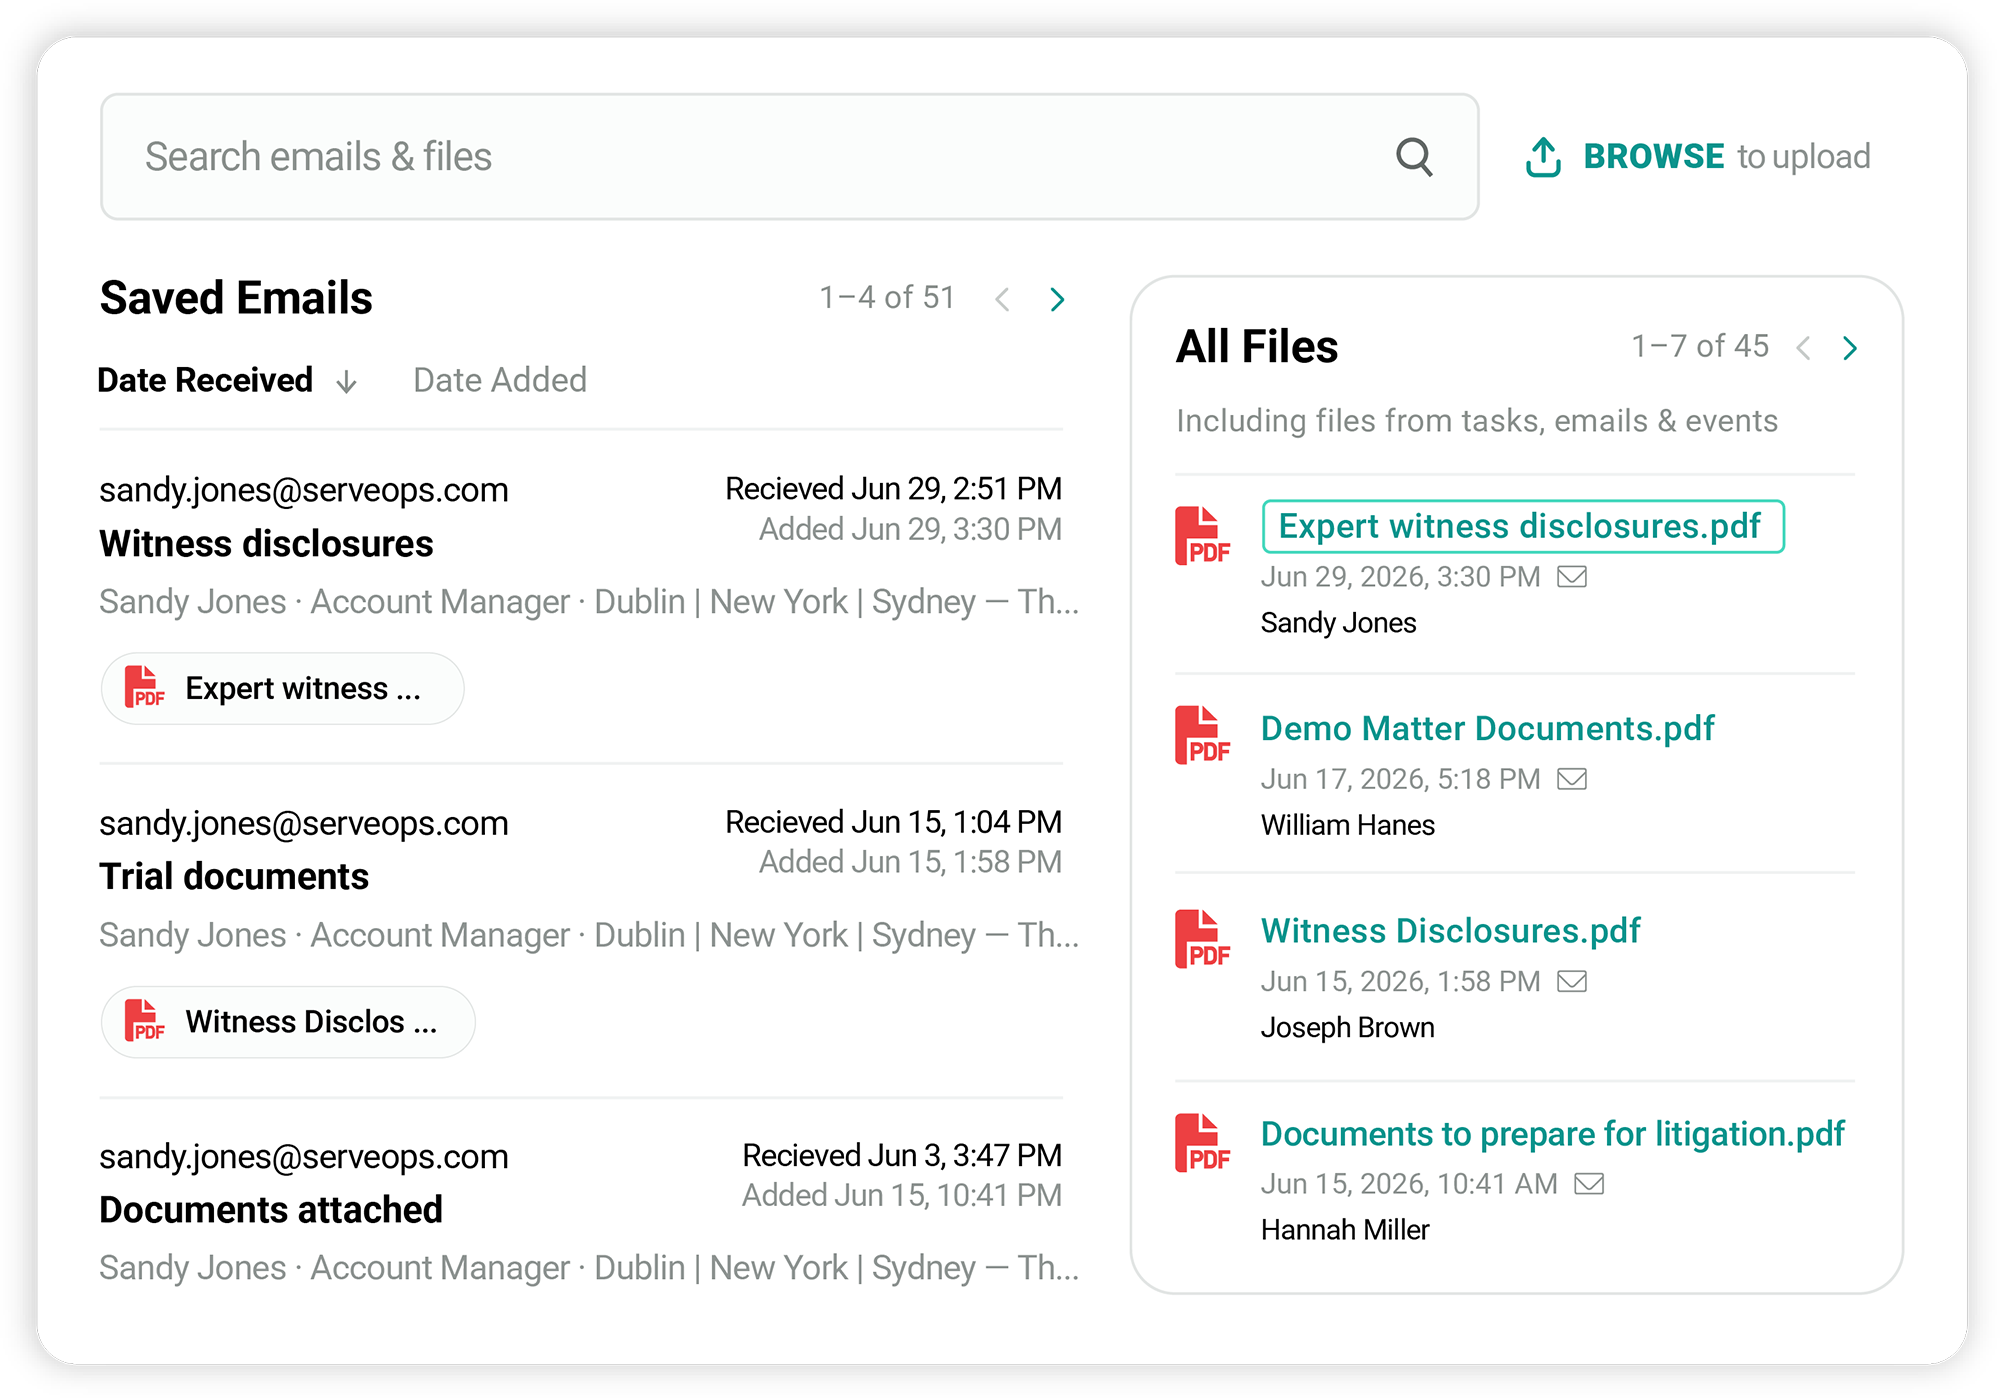Open the Trial documents email

pos(234,877)
